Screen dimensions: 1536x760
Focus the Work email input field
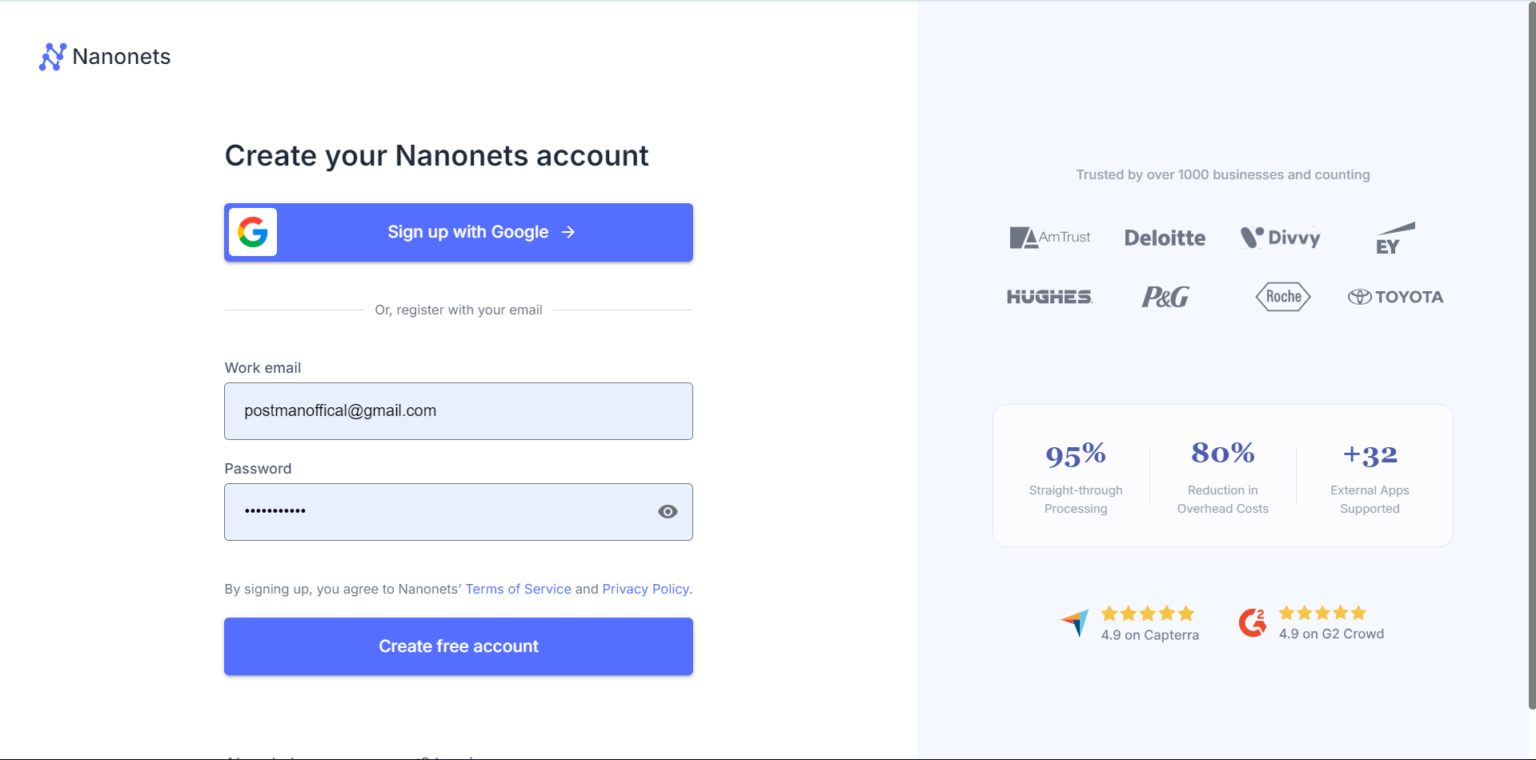click(x=458, y=411)
